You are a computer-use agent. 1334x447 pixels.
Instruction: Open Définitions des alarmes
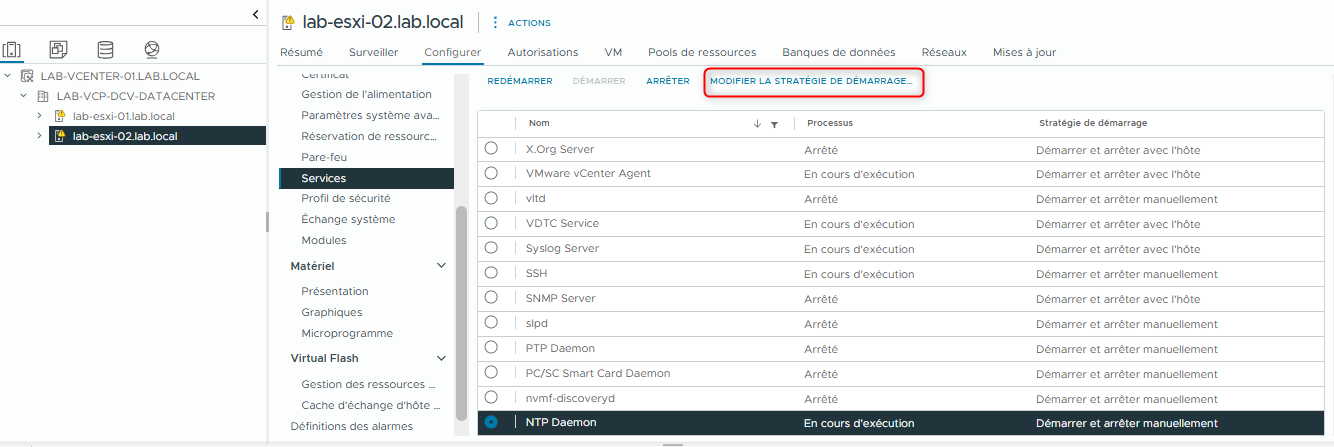tap(351, 426)
